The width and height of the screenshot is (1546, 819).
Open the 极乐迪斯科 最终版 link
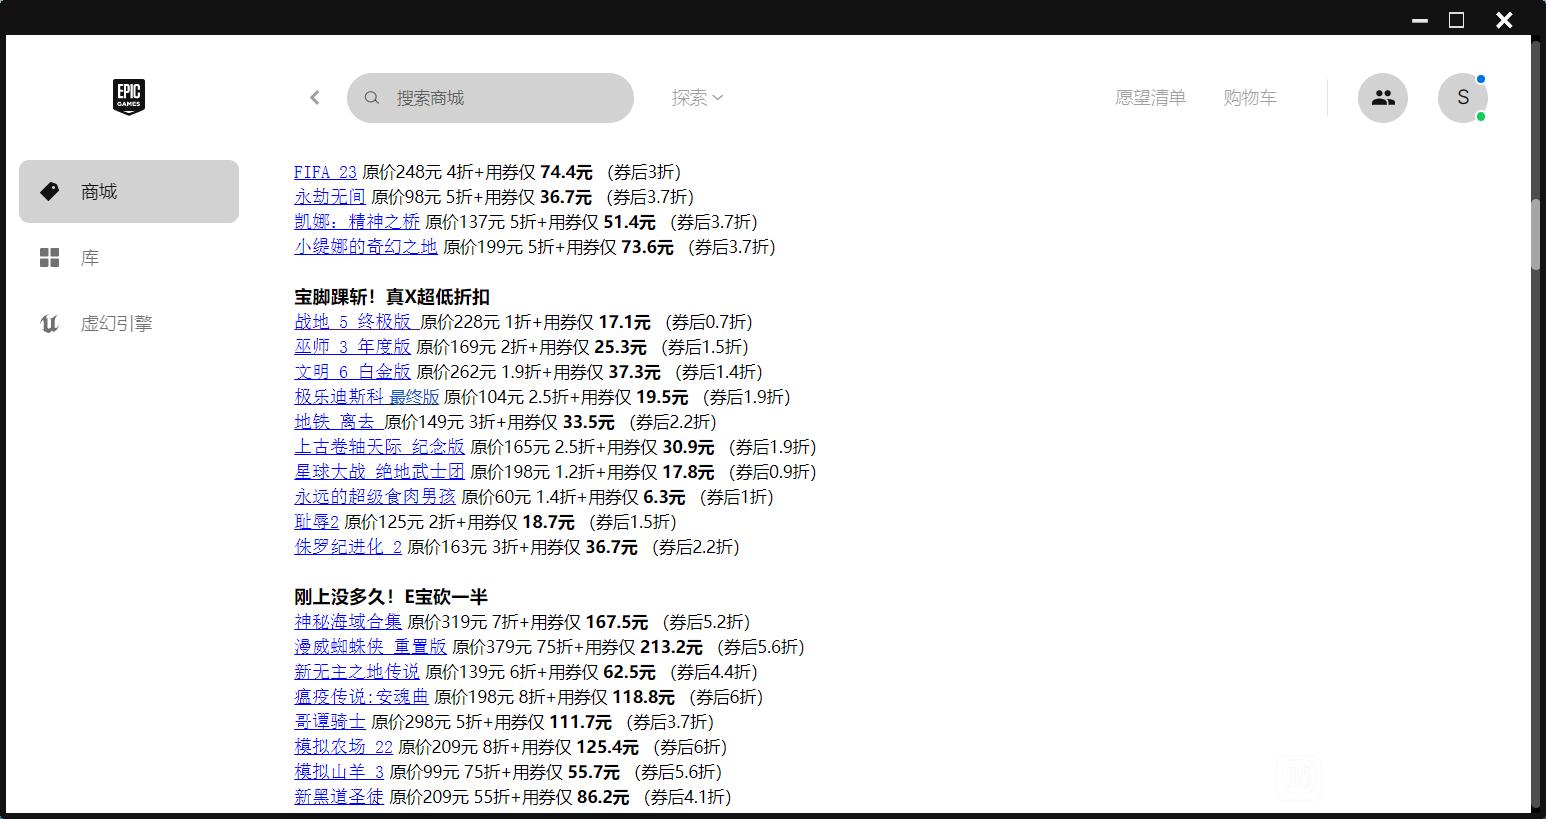point(367,397)
